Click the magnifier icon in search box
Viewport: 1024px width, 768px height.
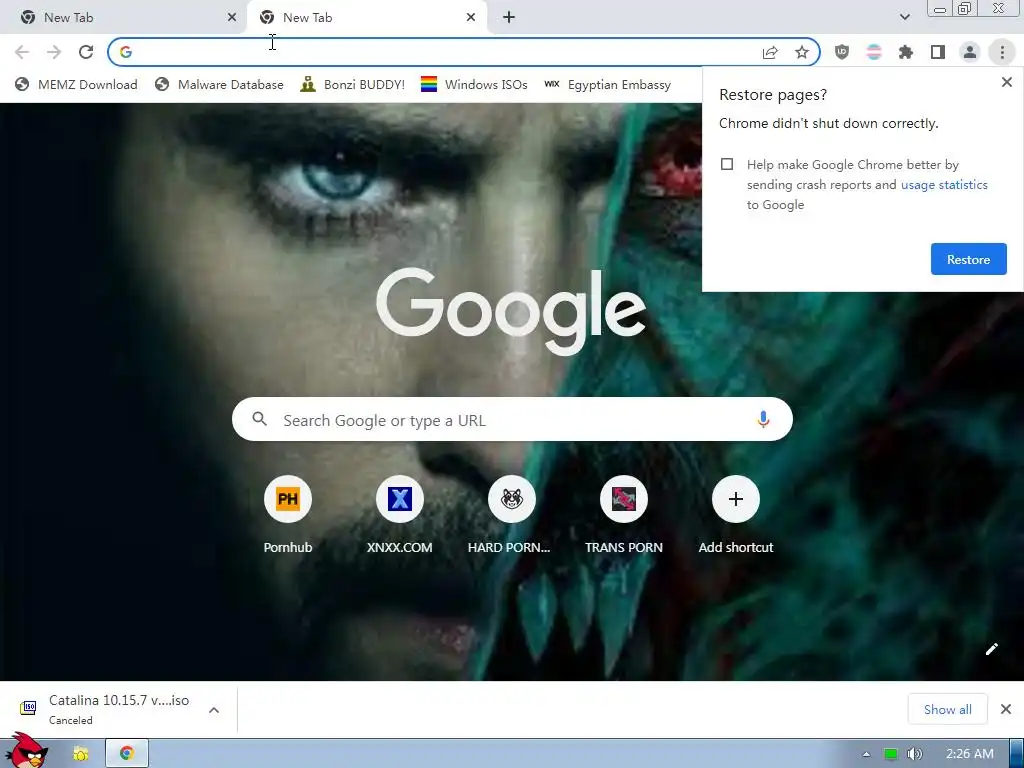coord(260,419)
